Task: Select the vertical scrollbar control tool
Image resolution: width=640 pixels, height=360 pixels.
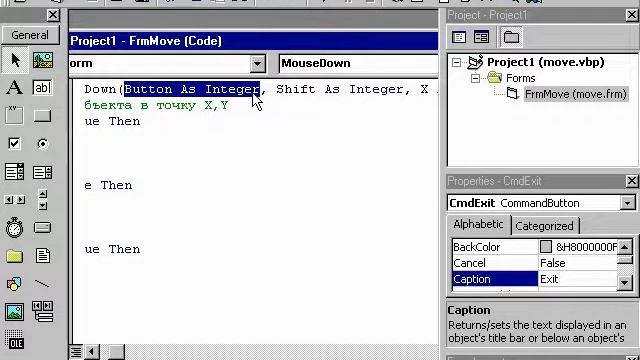Action: (x=42, y=200)
